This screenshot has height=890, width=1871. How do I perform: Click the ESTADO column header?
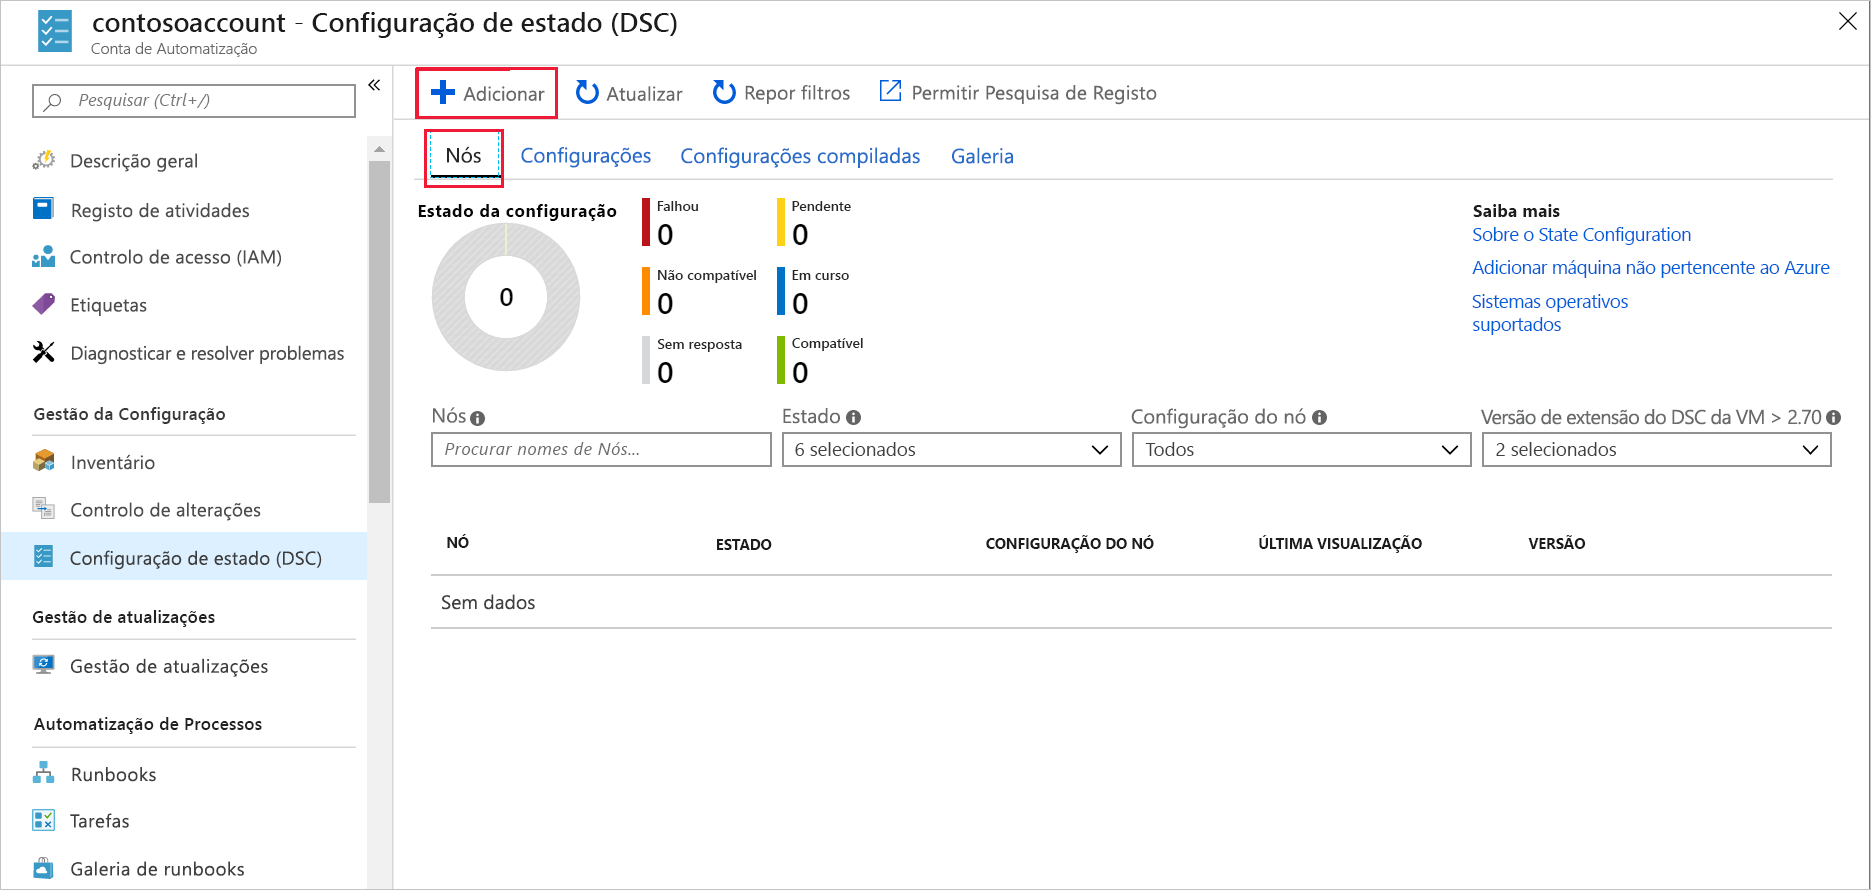pos(743,545)
